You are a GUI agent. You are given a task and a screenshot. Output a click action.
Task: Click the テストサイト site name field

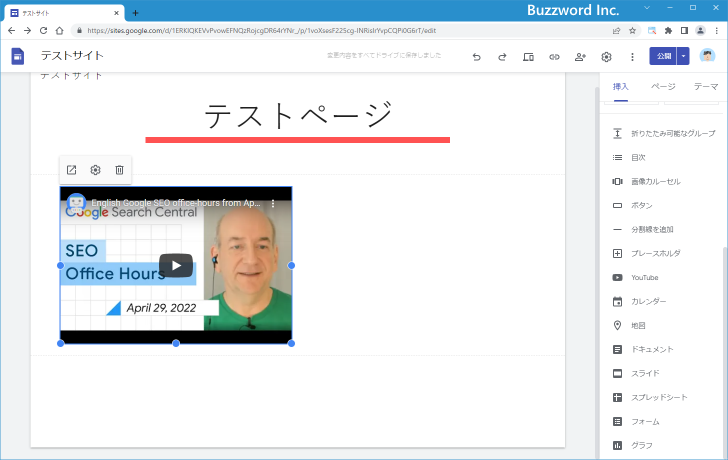coord(72,56)
